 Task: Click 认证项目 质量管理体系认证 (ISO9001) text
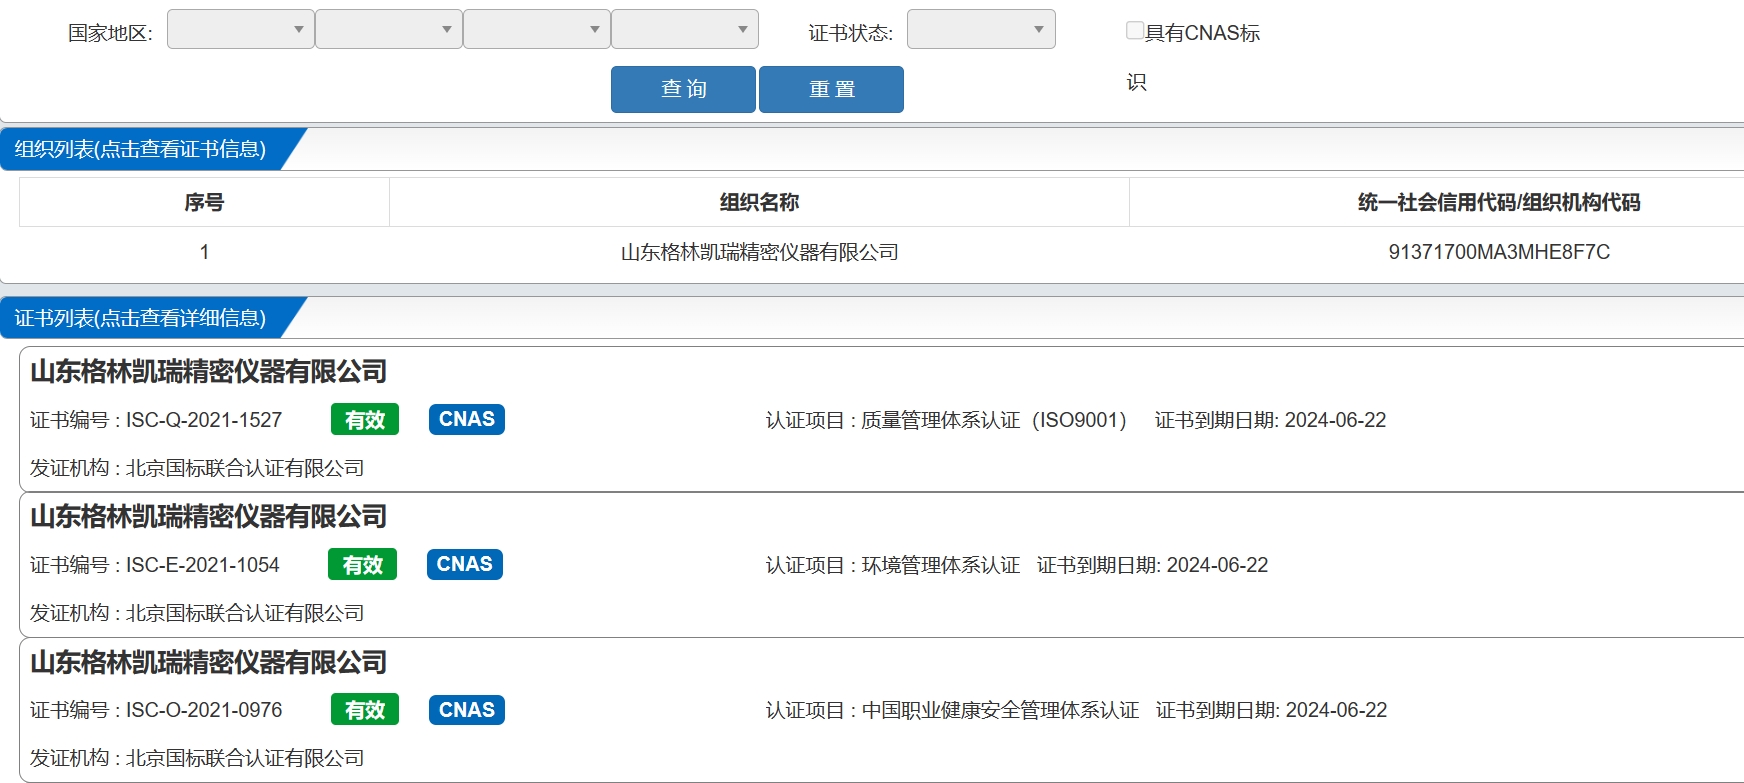point(946,420)
